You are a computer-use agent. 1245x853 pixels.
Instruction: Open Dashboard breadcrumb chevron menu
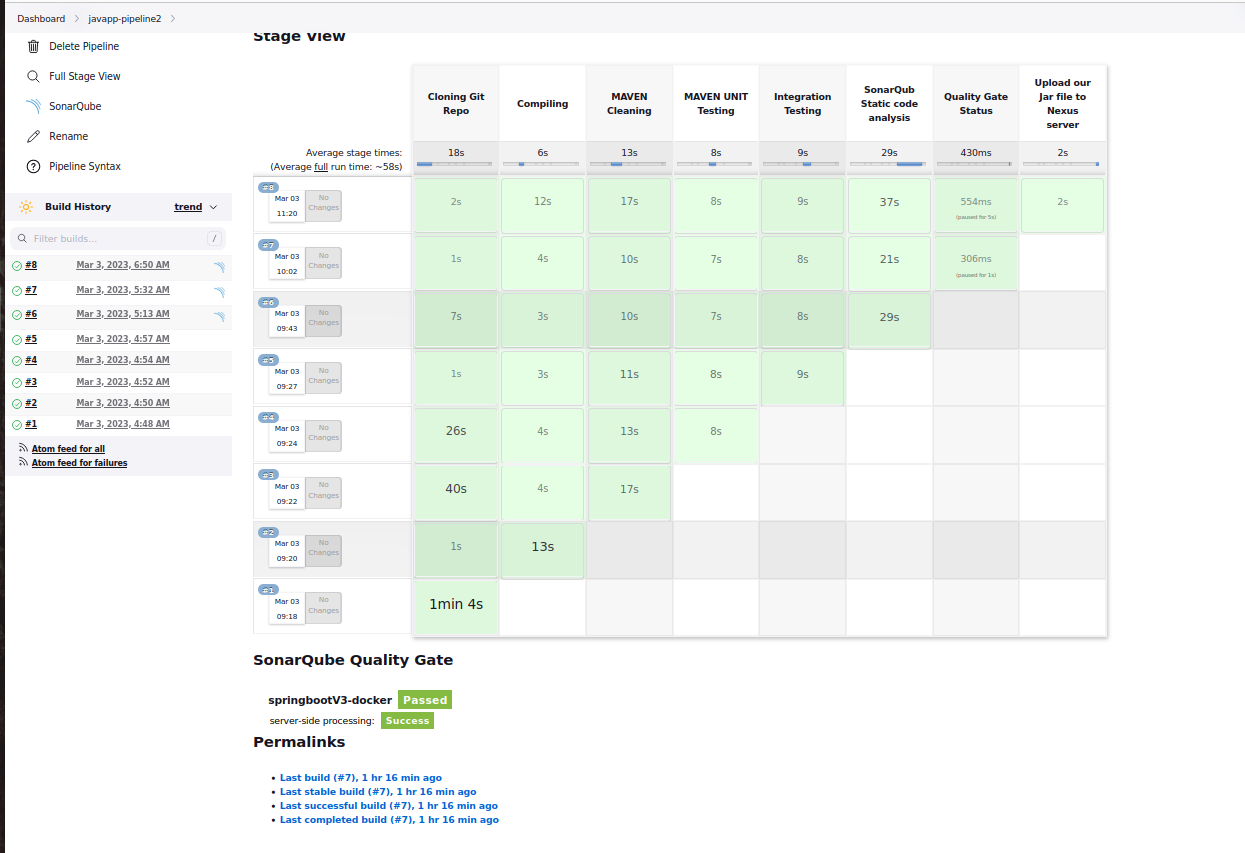pyautogui.click(x=77, y=19)
